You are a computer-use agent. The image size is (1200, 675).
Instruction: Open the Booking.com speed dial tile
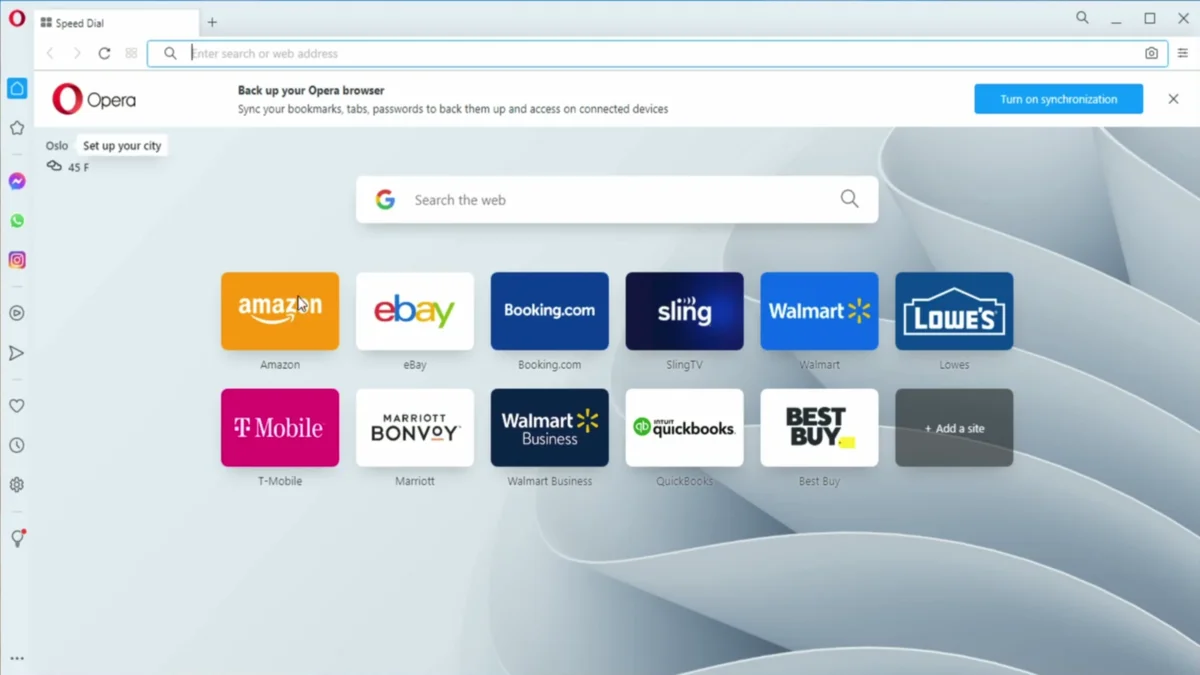pos(550,311)
